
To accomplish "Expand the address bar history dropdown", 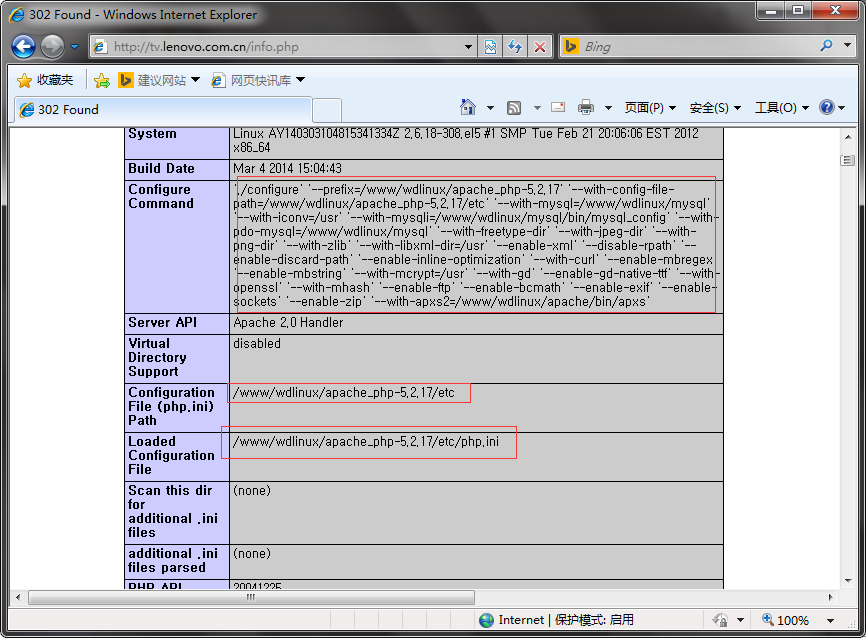I will pos(468,47).
